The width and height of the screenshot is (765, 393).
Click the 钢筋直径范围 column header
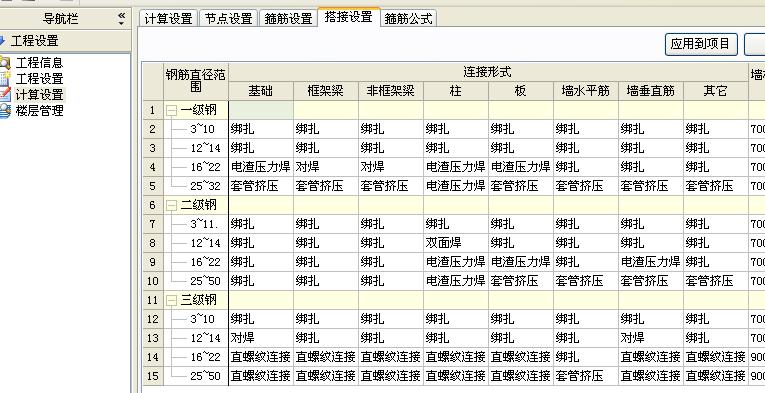tap(196, 81)
